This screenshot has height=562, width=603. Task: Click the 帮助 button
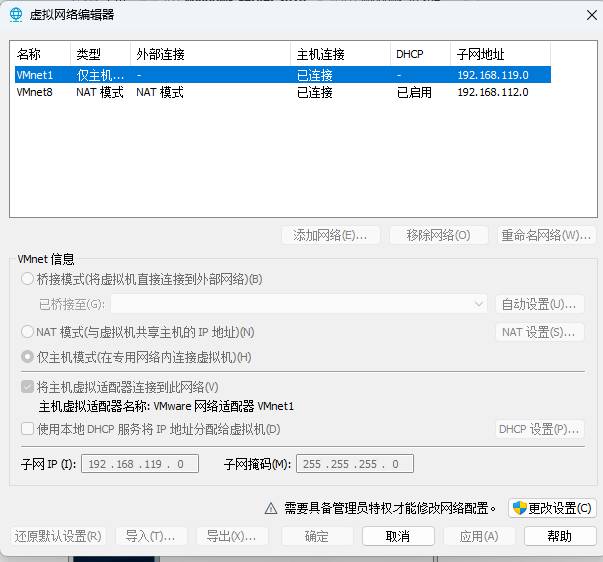point(560,536)
